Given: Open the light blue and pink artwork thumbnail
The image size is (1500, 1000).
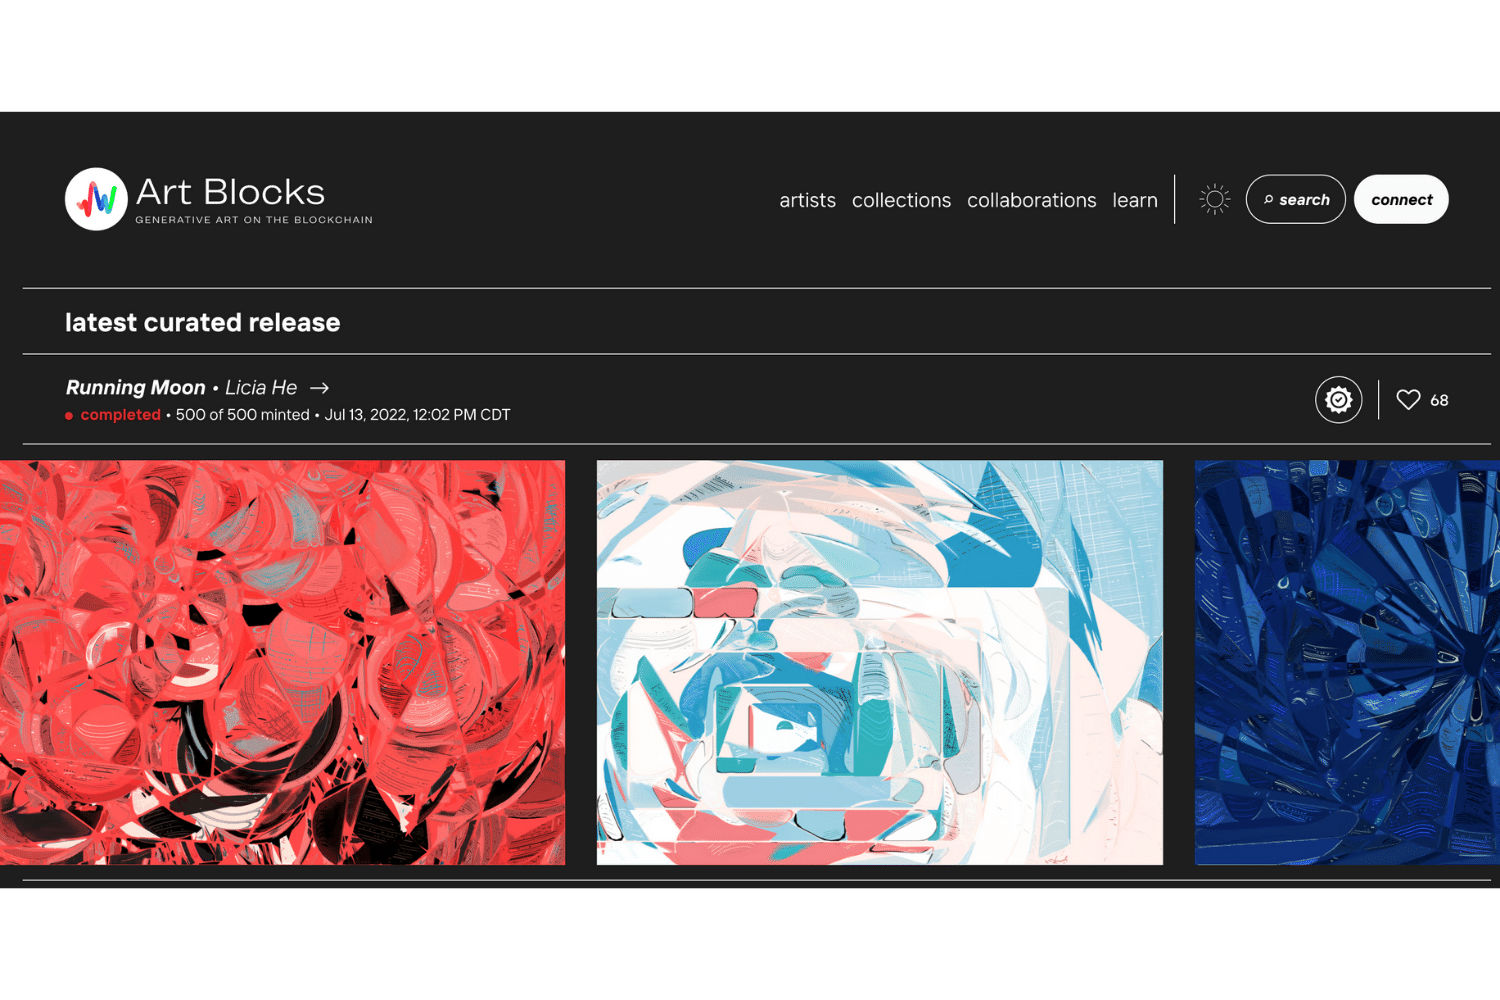Looking at the screenshot, I should 880,662.
